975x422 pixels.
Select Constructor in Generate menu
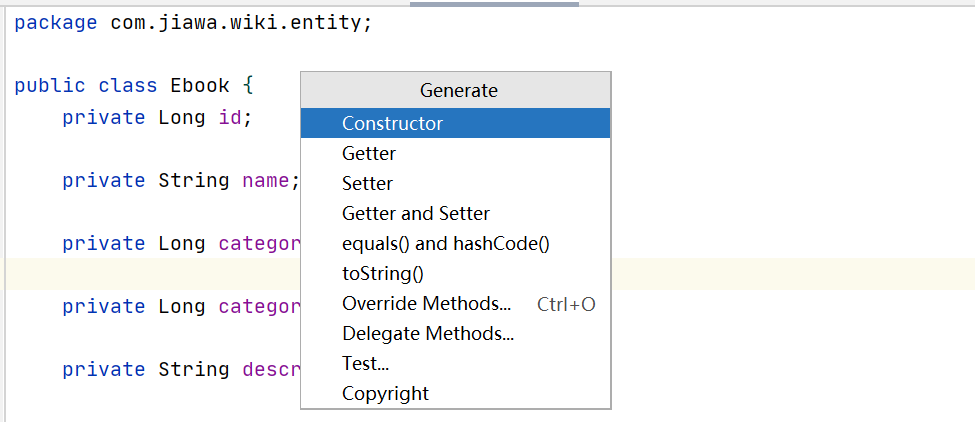coord(455,123)
